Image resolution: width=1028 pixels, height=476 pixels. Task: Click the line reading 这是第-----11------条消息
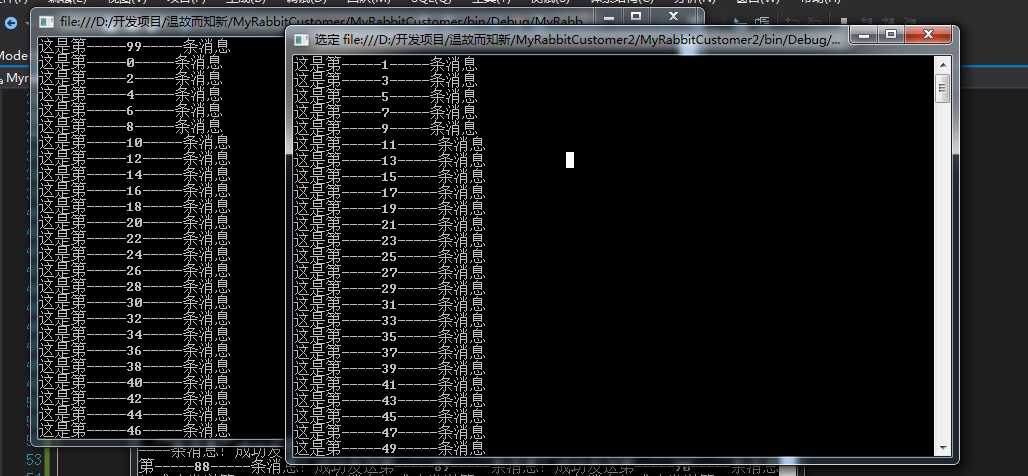click(389, 144)
